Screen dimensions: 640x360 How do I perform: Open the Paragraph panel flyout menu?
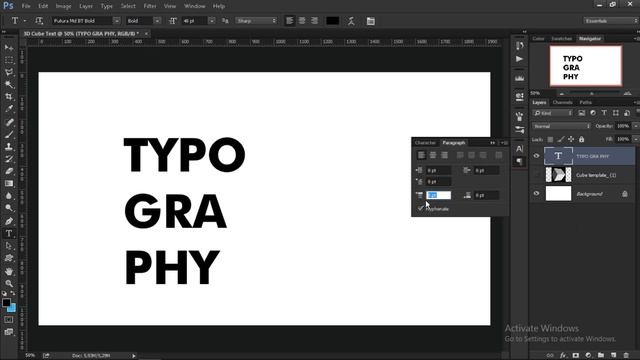504,143
